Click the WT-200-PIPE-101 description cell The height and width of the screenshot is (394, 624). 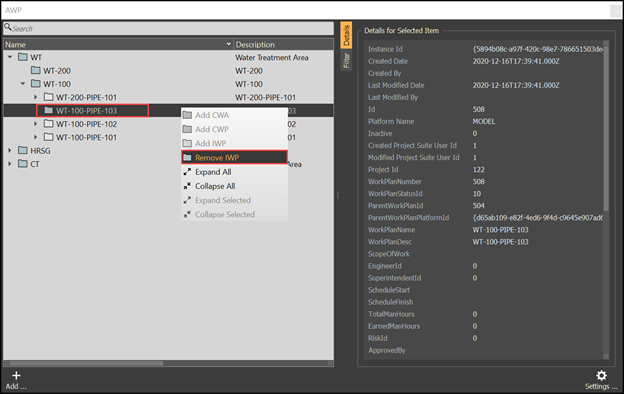pyautogui.click(x=265, y=98)
